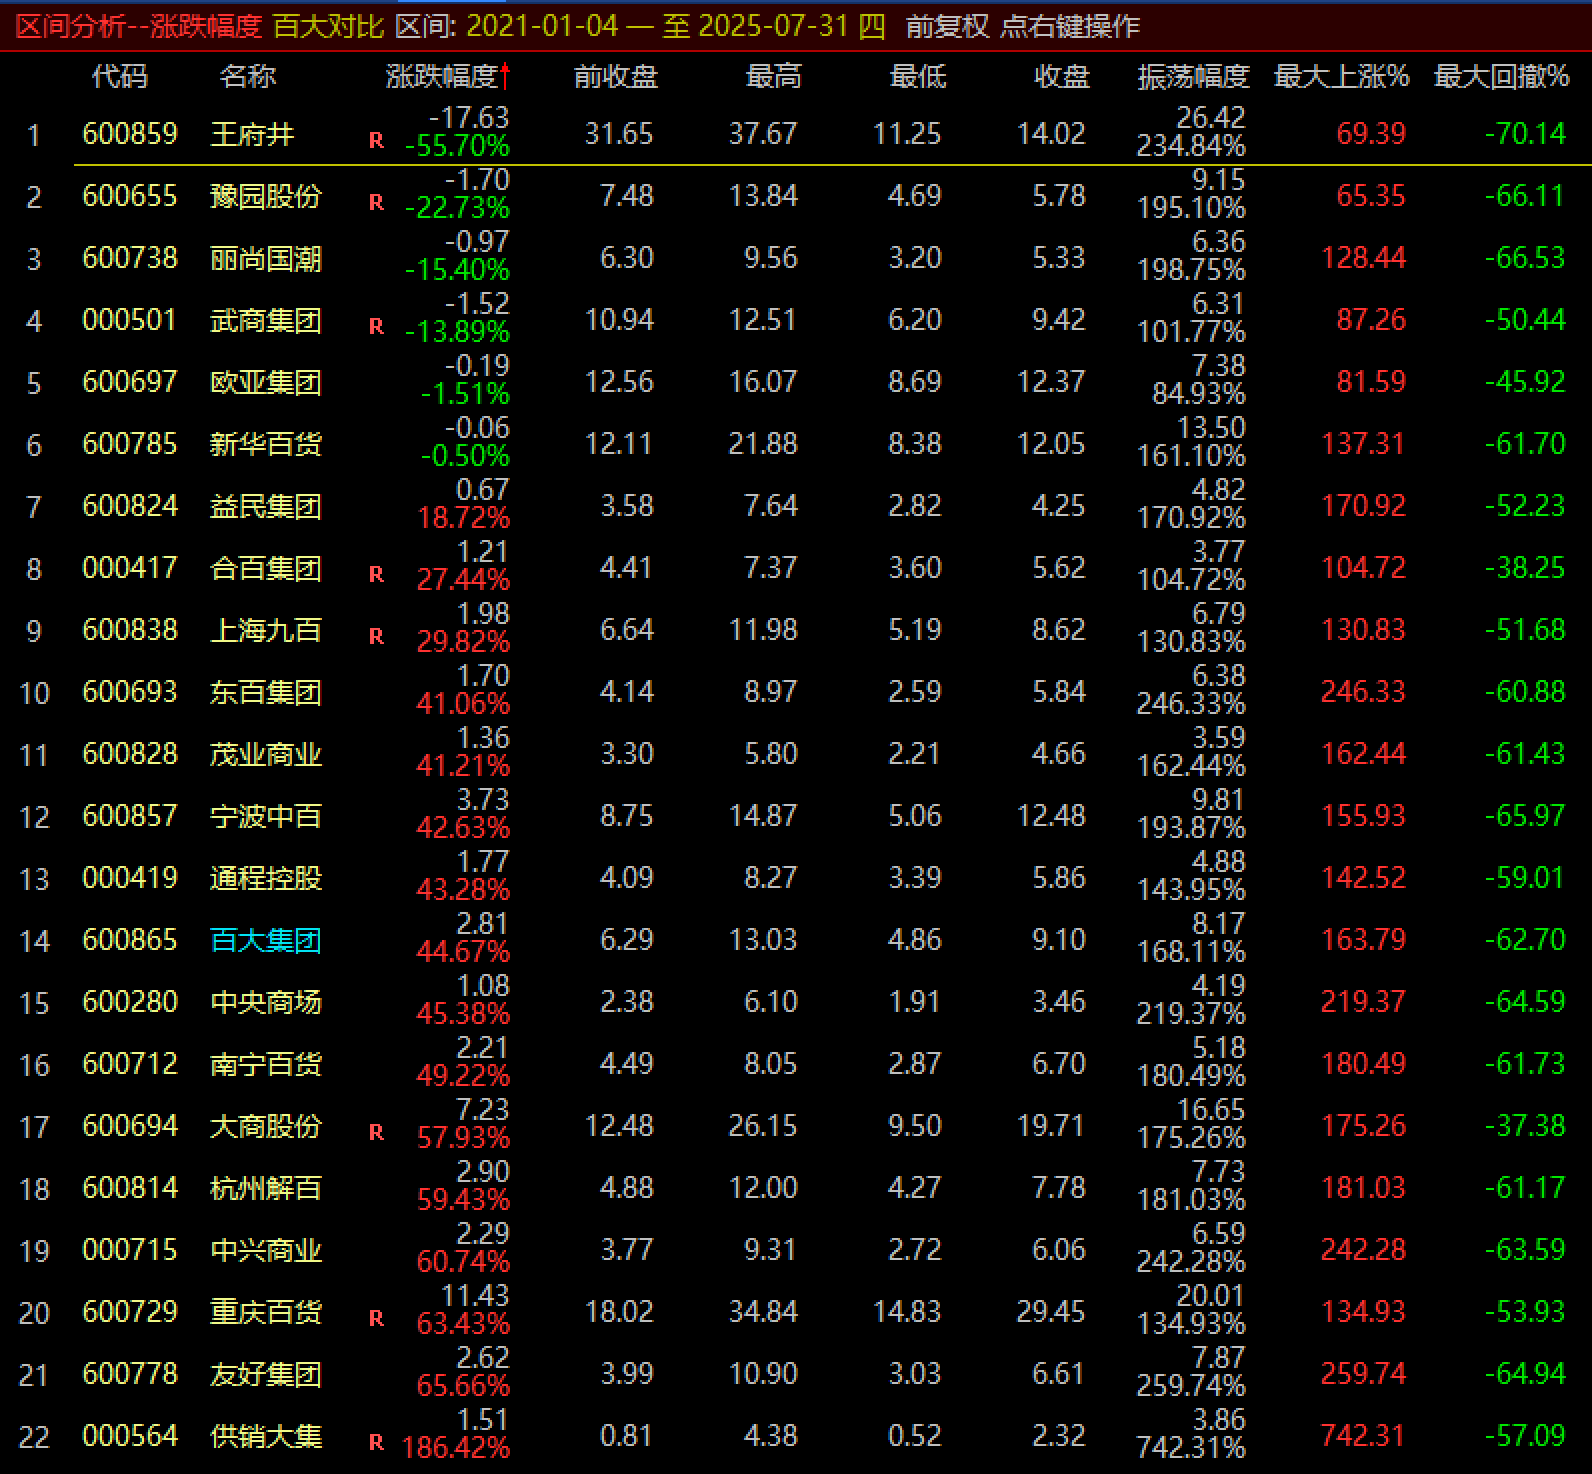
Task: Select stock name 茂业商业
Action: [x=266, y=754]
